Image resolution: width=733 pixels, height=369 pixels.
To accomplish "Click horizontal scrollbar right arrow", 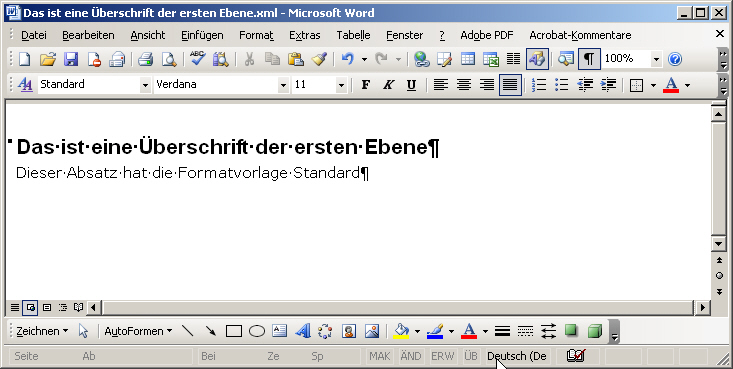I will tap(703, 307).
